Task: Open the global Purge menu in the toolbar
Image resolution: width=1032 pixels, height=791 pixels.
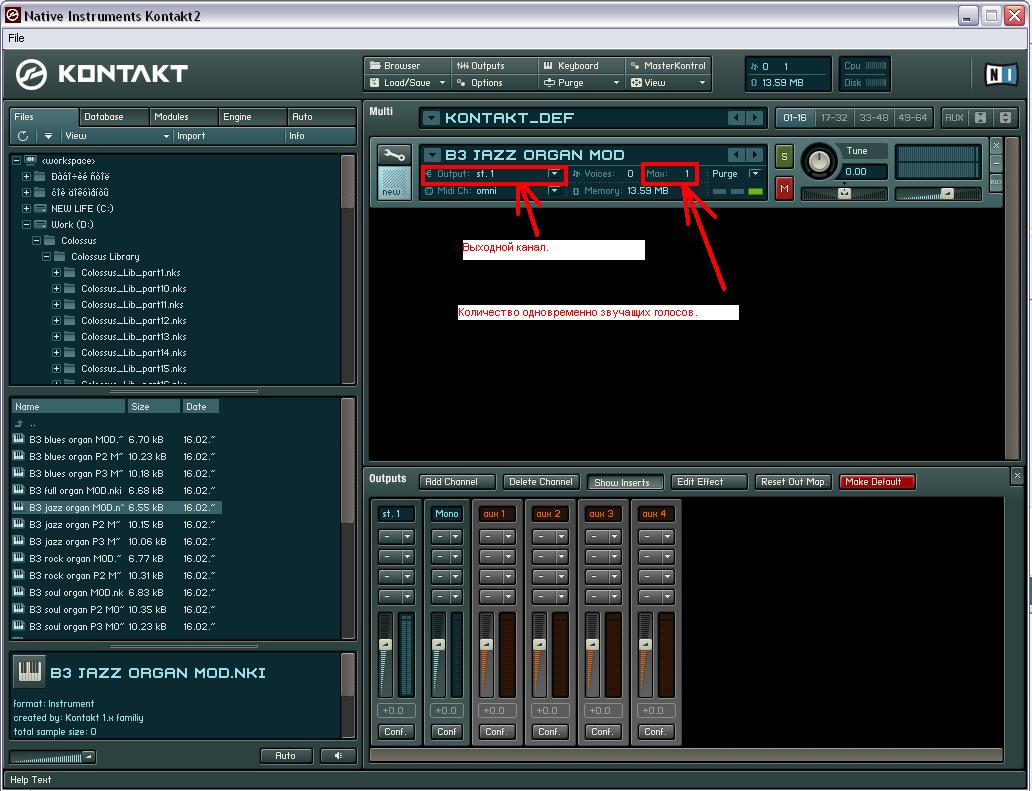Action: click(582, 83)
